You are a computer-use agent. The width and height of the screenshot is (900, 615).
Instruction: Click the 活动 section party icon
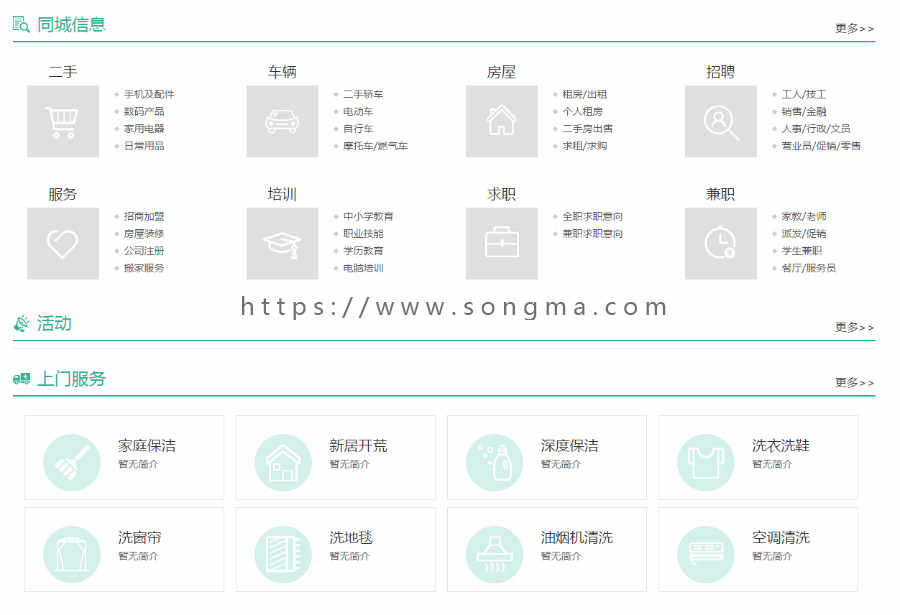[x=21, y=323]
